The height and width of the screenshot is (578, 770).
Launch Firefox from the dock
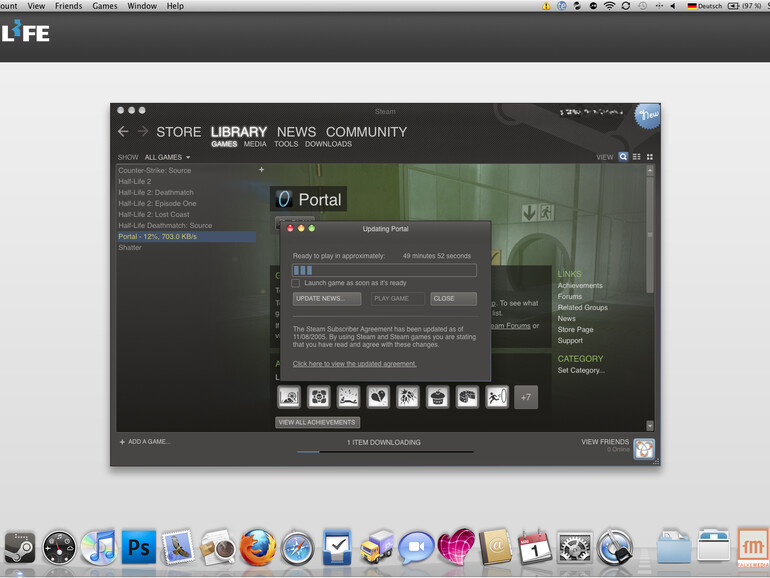pyautogui.click(x=257, y=547)
